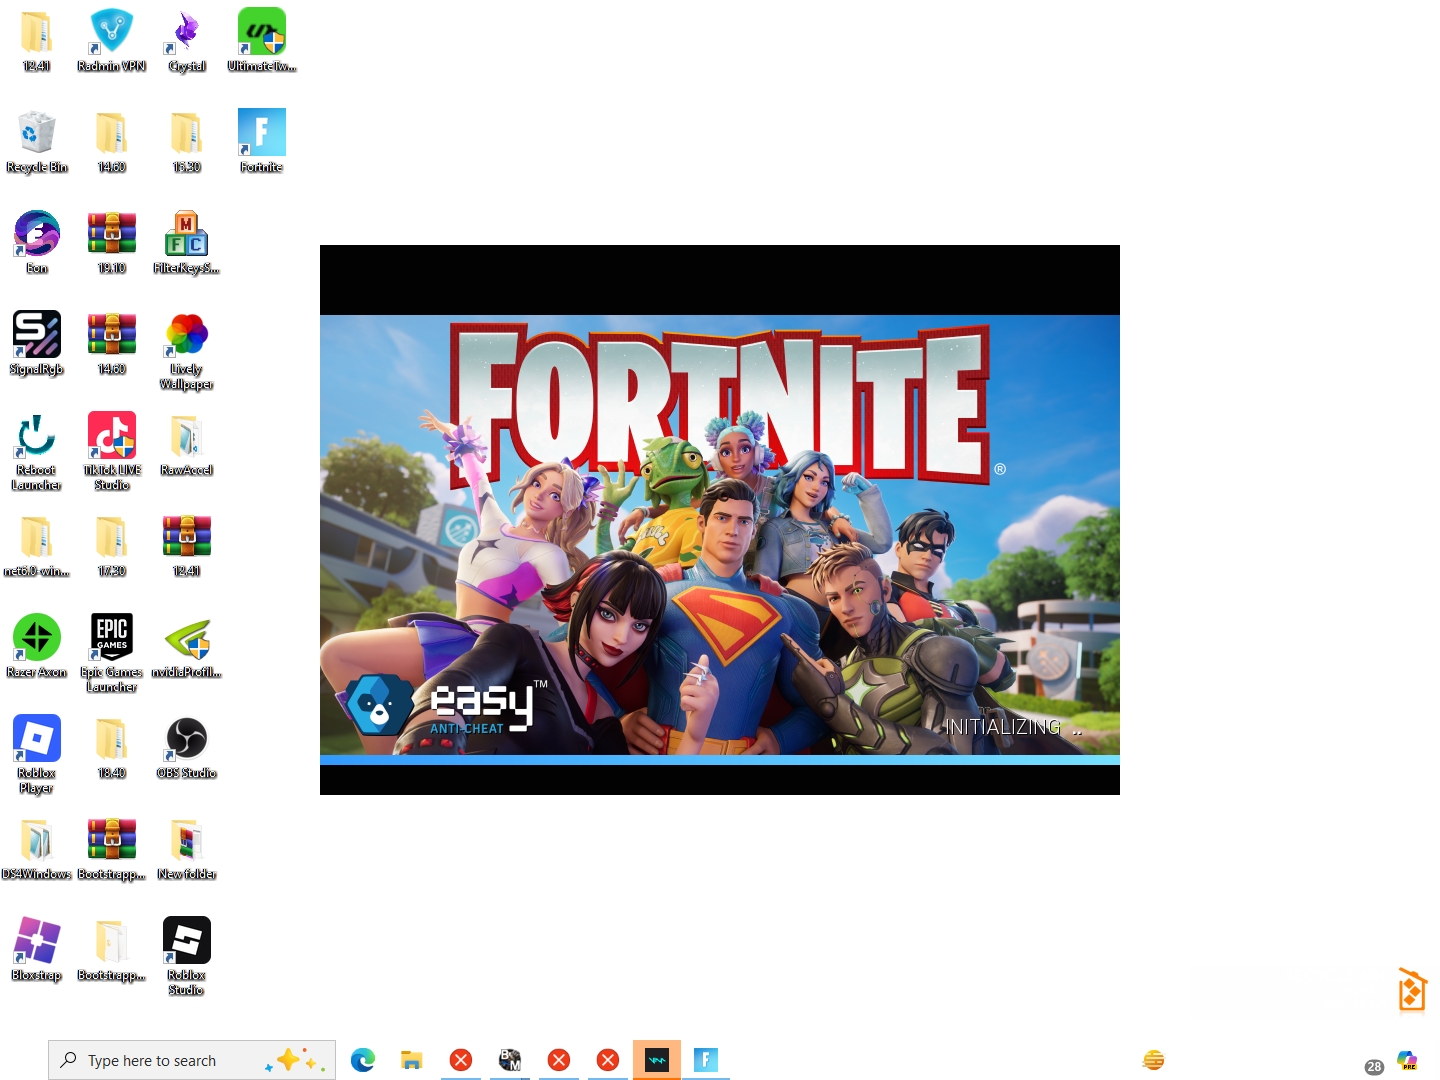Open the Recycle Bin
Image resolution: width=1440 pixels, height=1080 pixels.
pos(37,141)
